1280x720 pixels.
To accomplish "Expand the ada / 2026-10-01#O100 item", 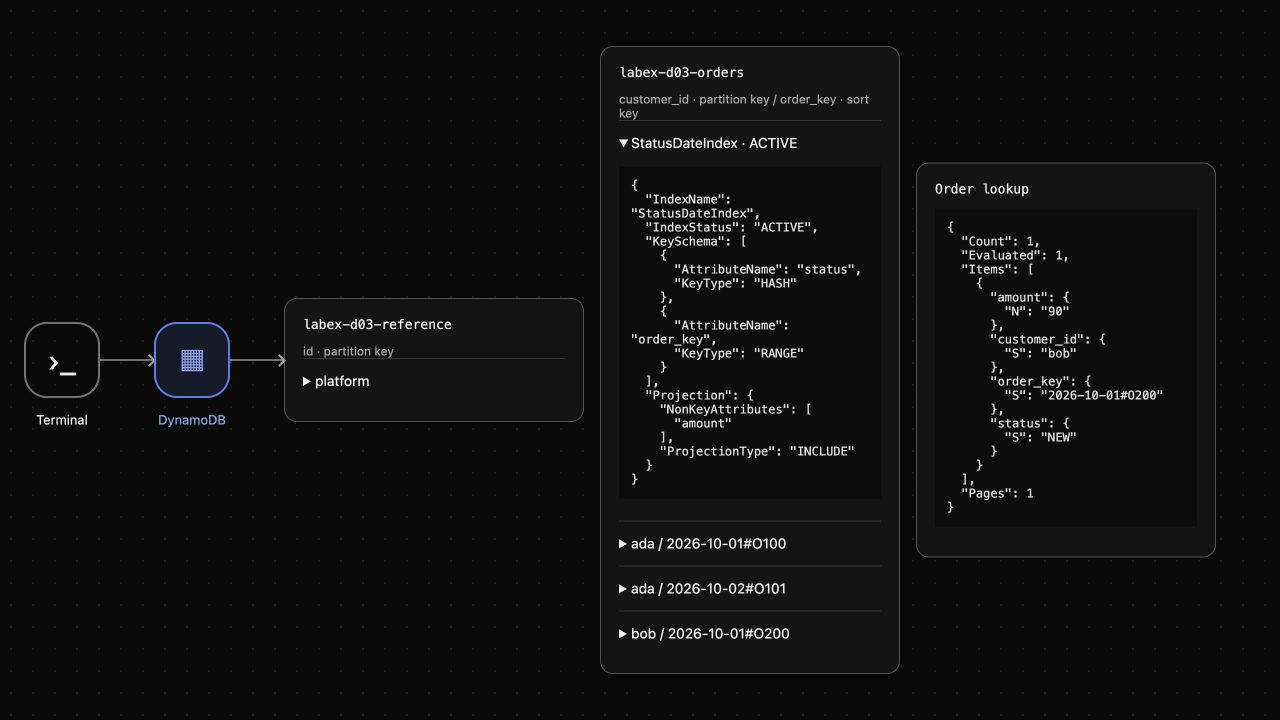I will pyautogui.click(x=750, y=544).
